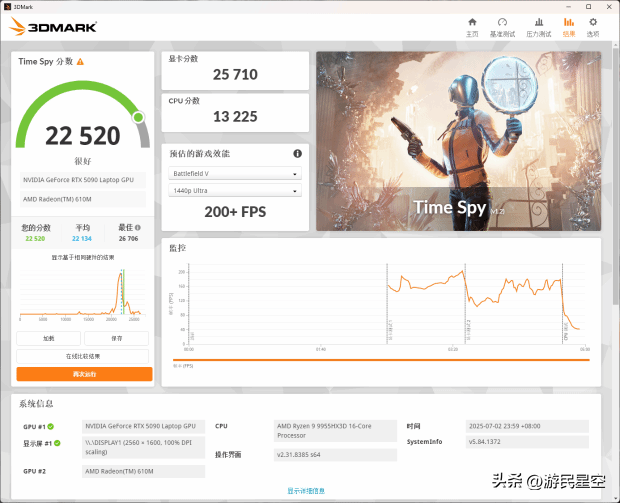Open the Battlefield V game dropdown

coord(235,173)
